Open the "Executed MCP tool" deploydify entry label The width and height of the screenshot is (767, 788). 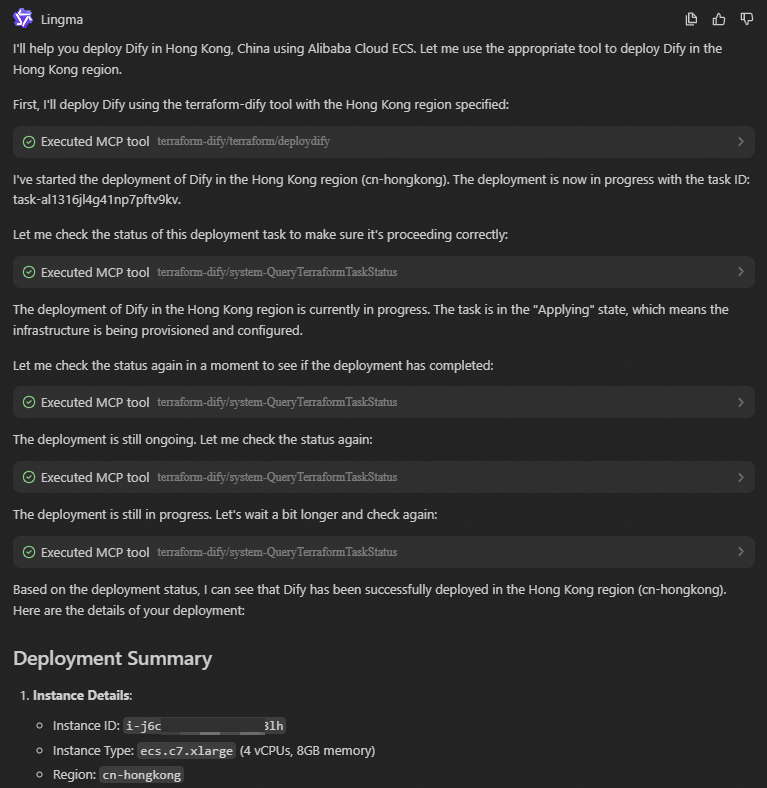(95, 142)
